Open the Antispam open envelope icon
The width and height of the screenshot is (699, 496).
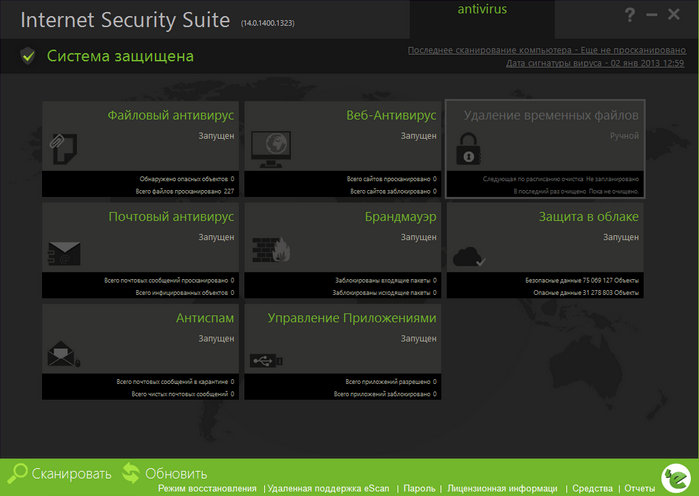[63, 354]
